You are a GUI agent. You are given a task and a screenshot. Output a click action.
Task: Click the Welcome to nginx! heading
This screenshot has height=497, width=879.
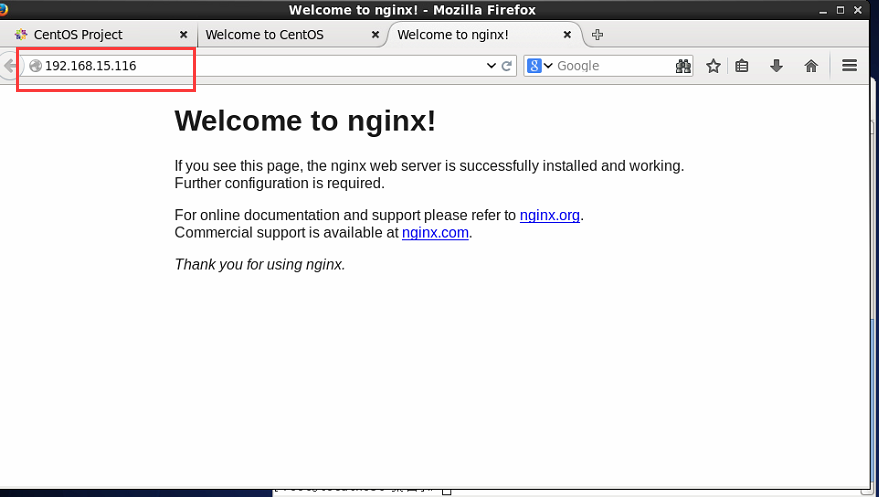pos(305,121)
